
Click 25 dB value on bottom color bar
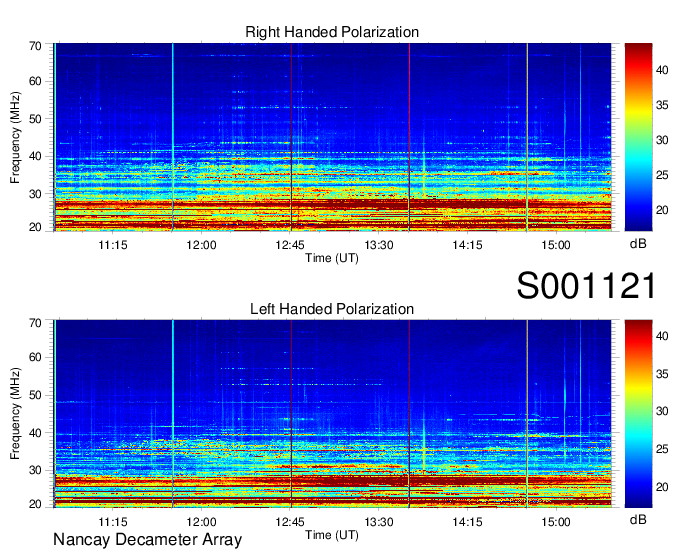(662, 449)
